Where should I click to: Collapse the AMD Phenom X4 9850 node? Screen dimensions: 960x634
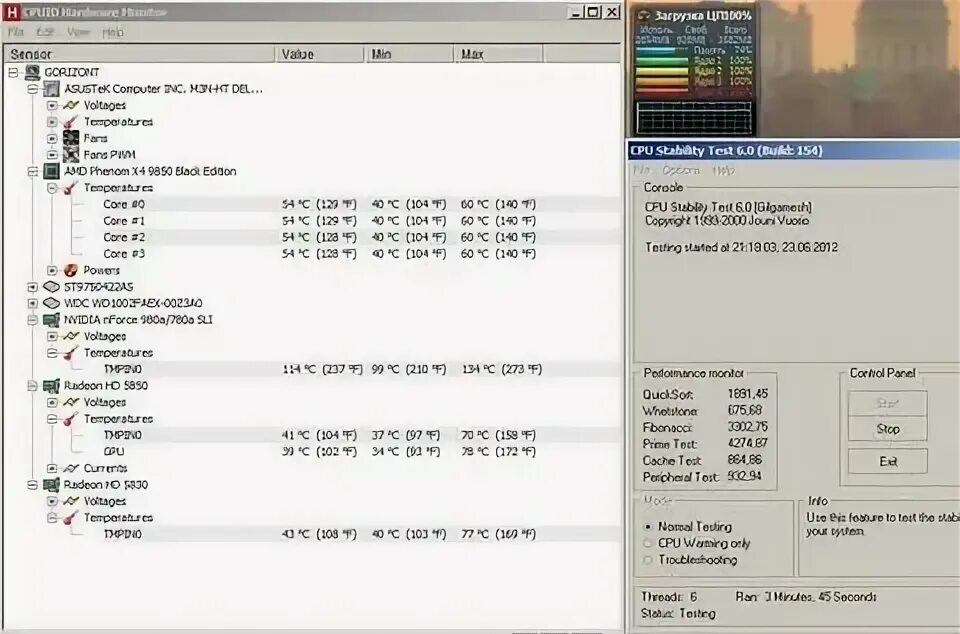pyautogui.click(x=33, y=171)
